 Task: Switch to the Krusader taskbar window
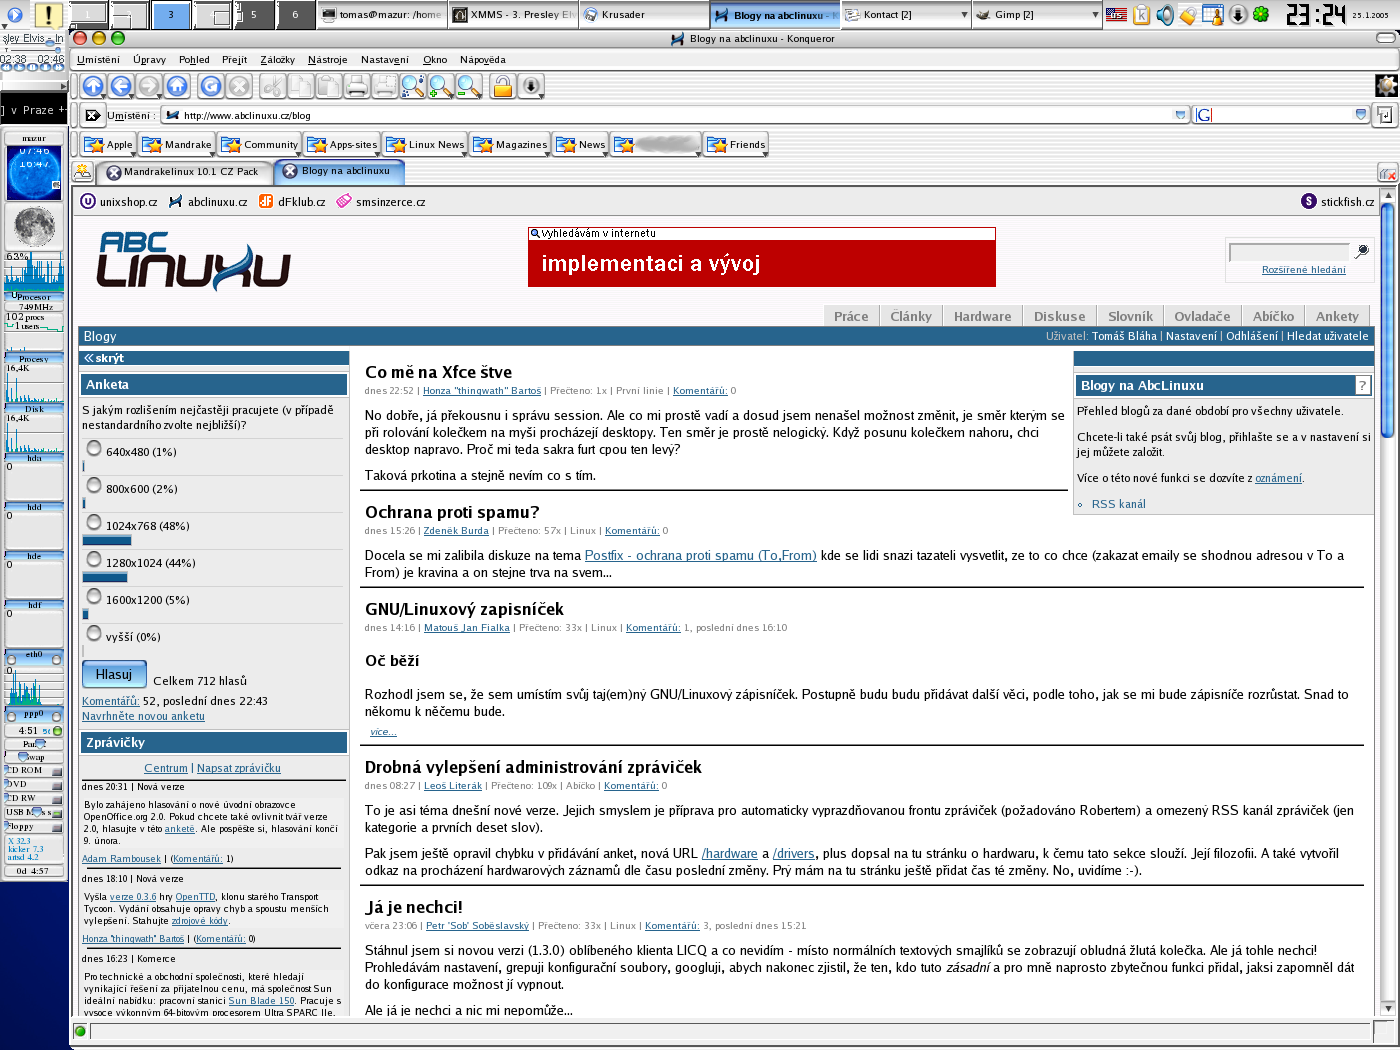[x=644, y=15]
